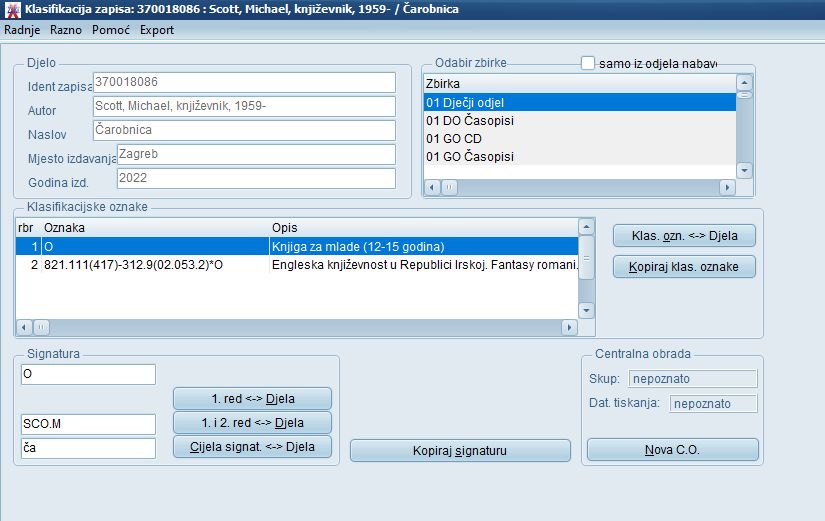Open the Radnje menu
This screenshot has height=521, width=825.
(x=22, y=30)
